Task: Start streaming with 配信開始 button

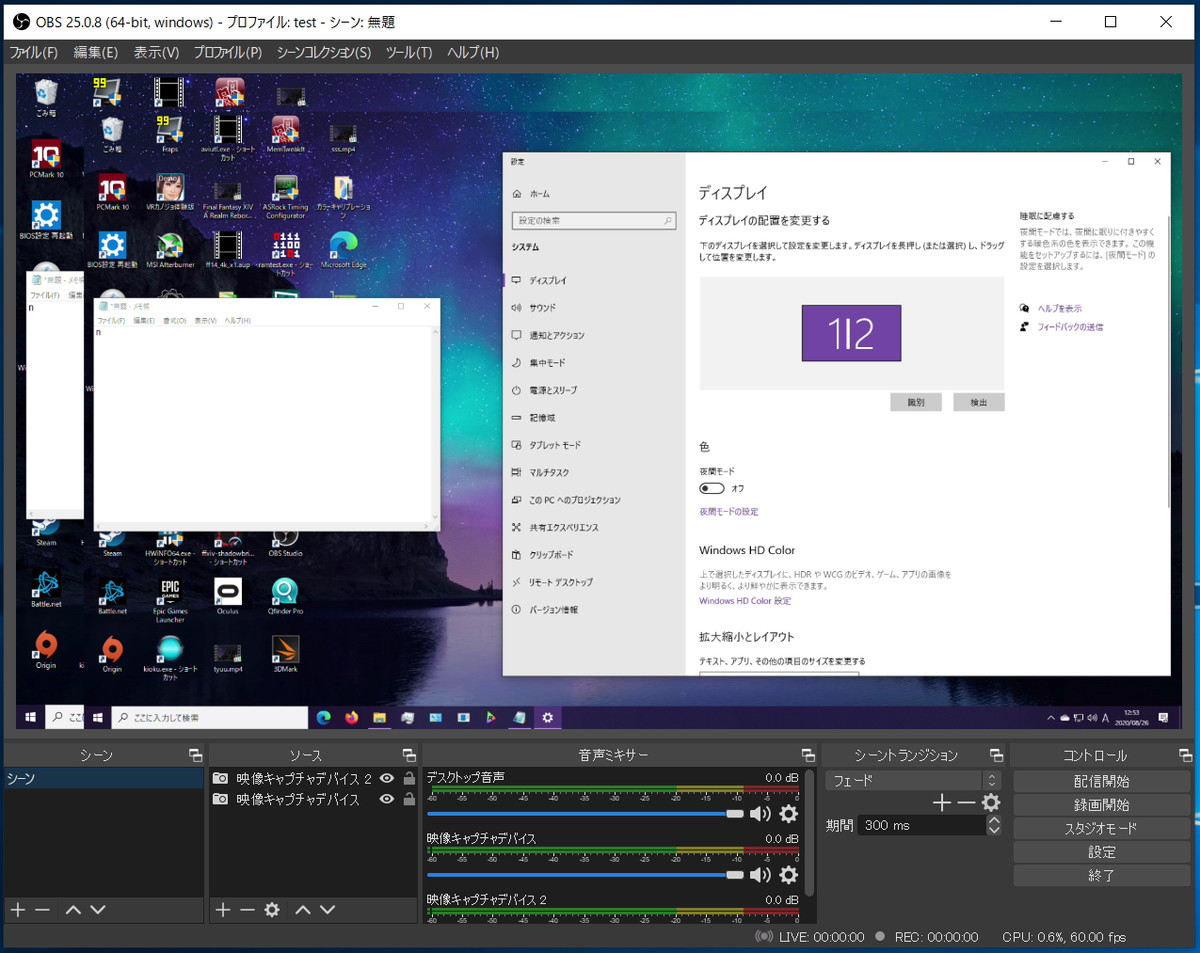Action: pyautogui.click(x=1101, y=781)
